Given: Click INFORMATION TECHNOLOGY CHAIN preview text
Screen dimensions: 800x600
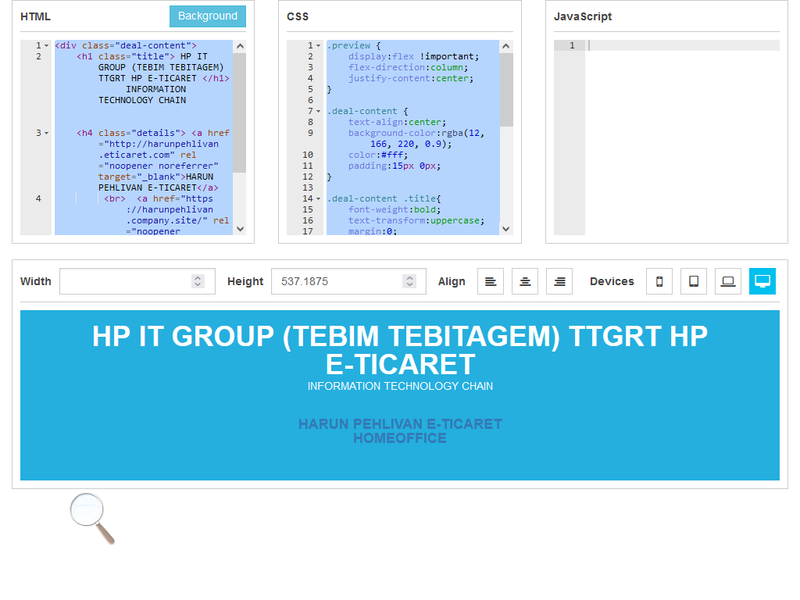Looking at the screenshot, I should click(x=400, y=386).
